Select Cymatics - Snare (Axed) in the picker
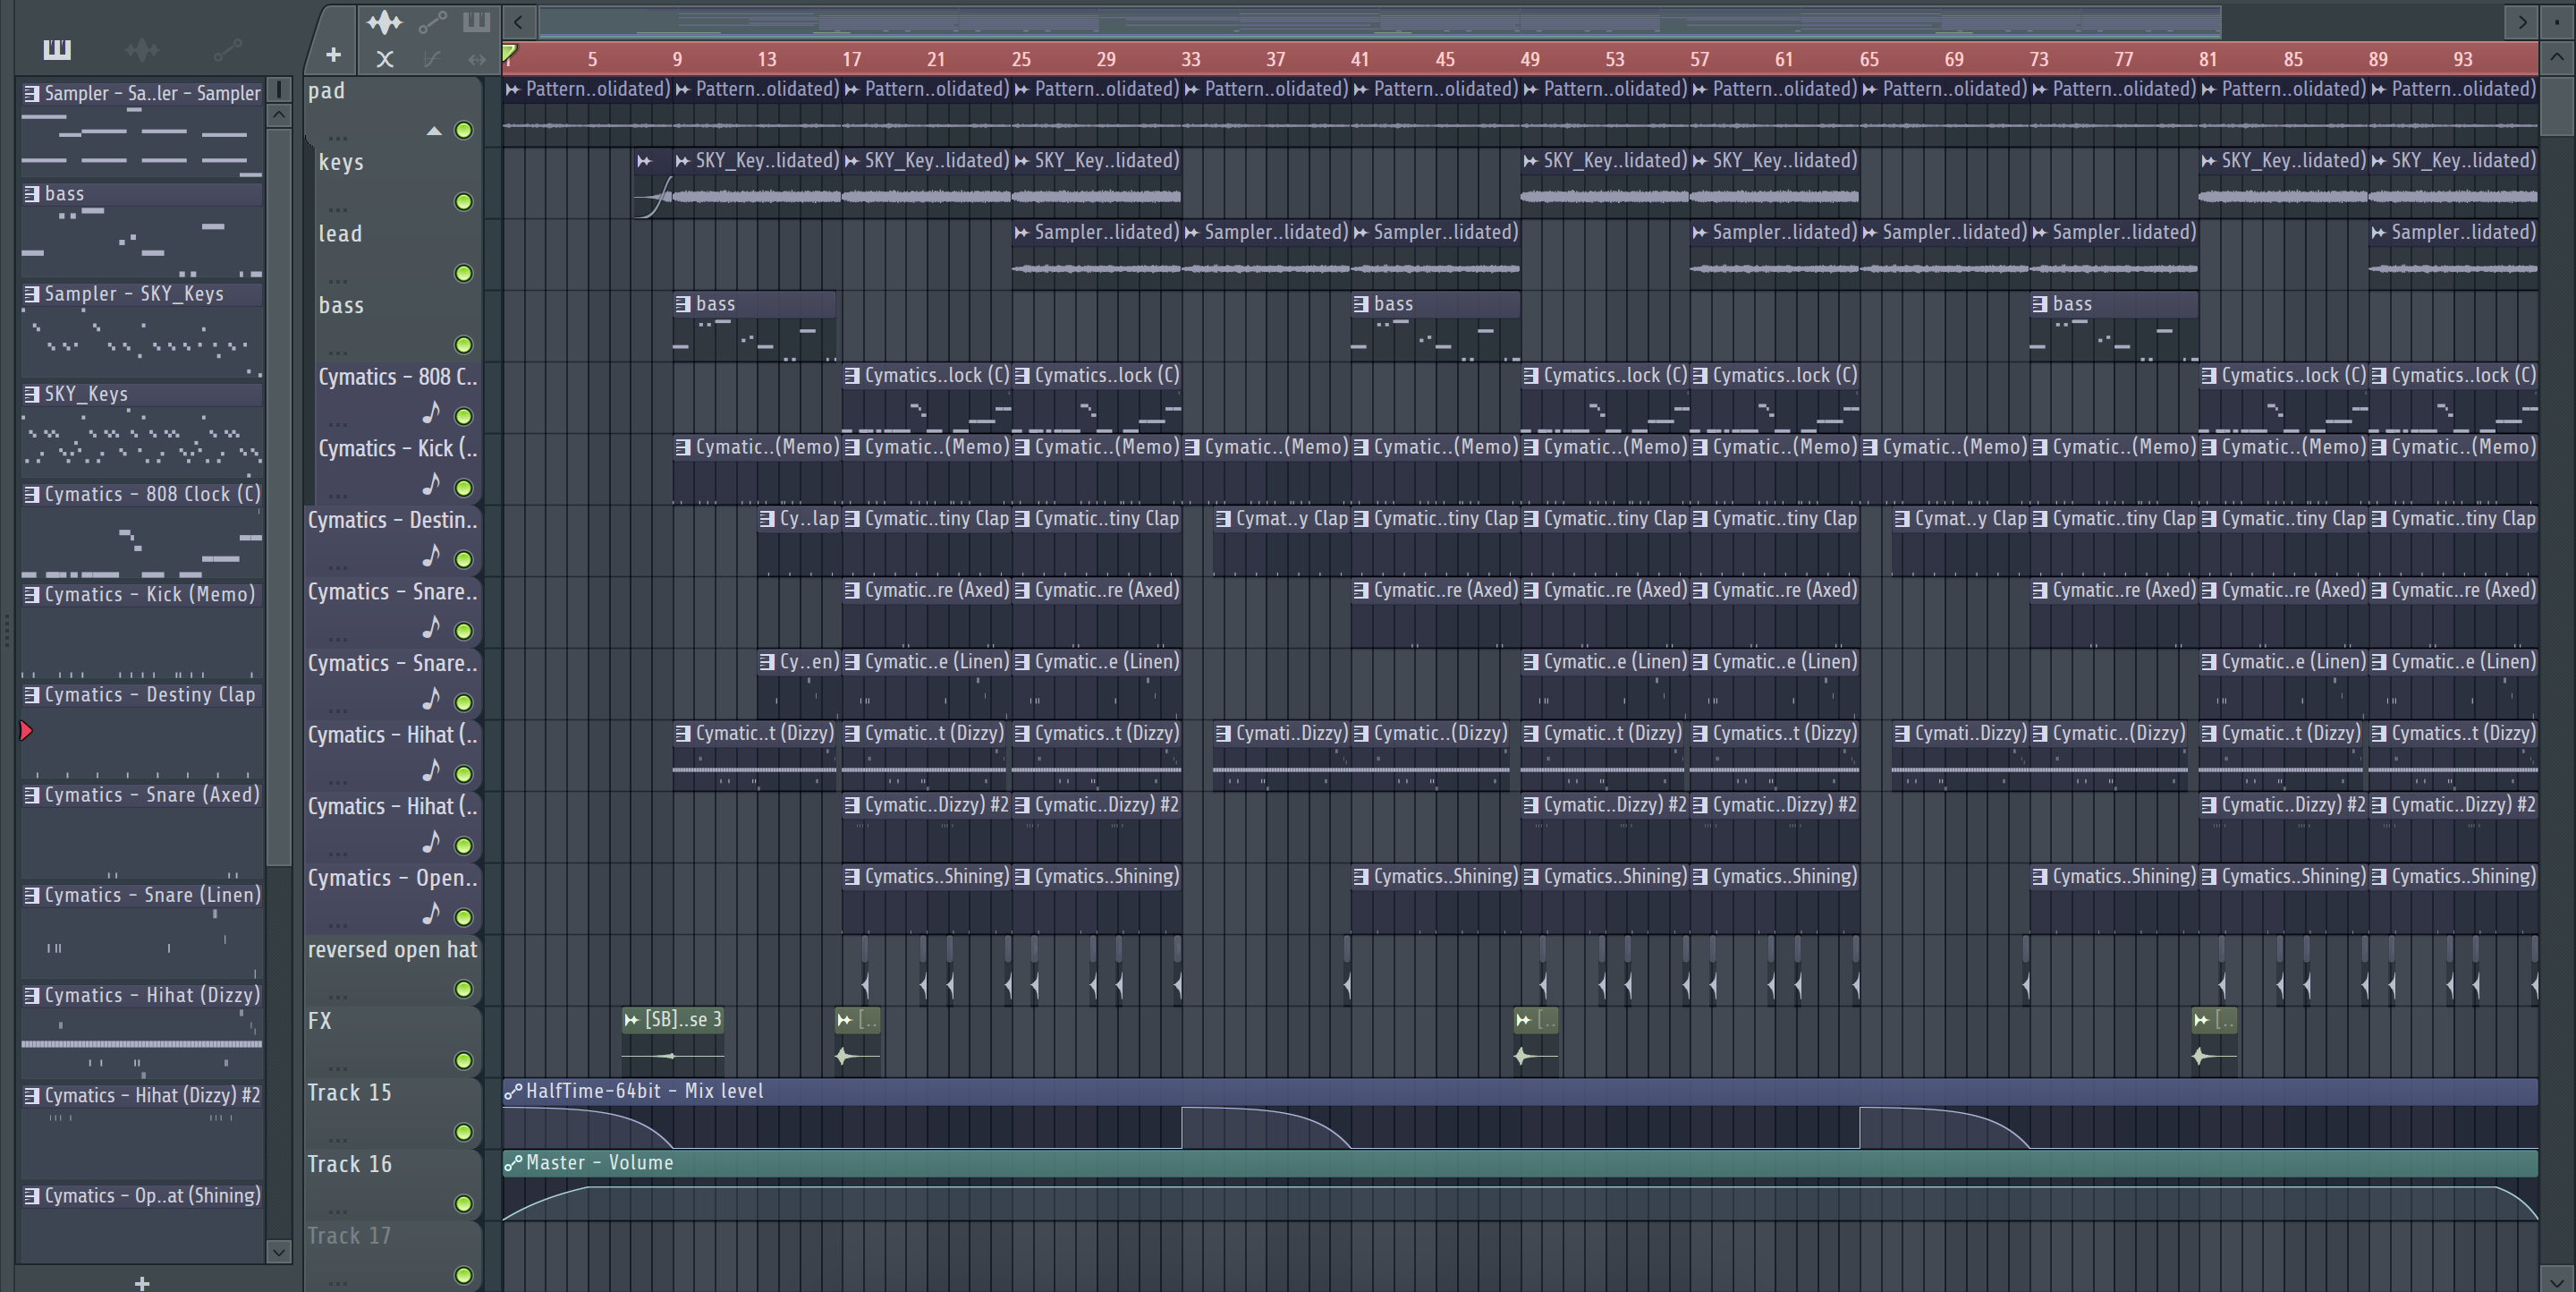Viewport: 2576px width, 1292px height. [x=142, y=795]
